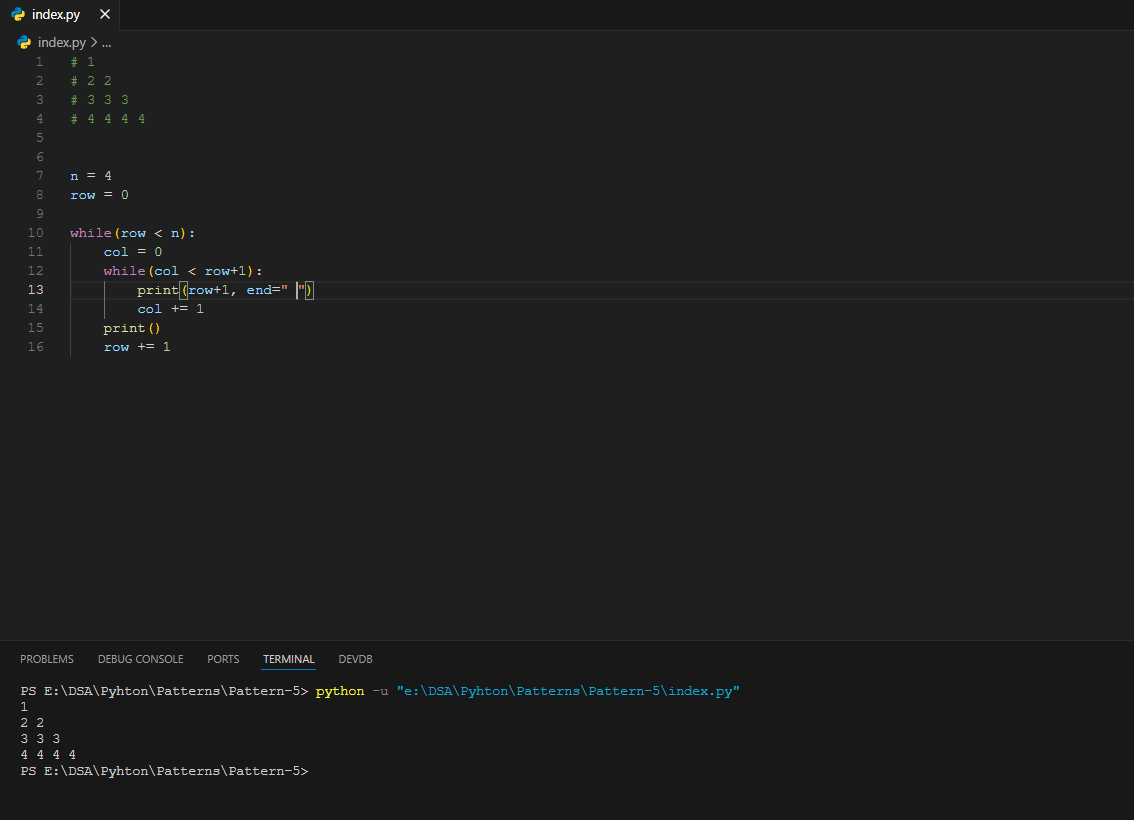
Task: Click line number 13 in the gutter
Action: pyautogui.click(x=35, y=290)
